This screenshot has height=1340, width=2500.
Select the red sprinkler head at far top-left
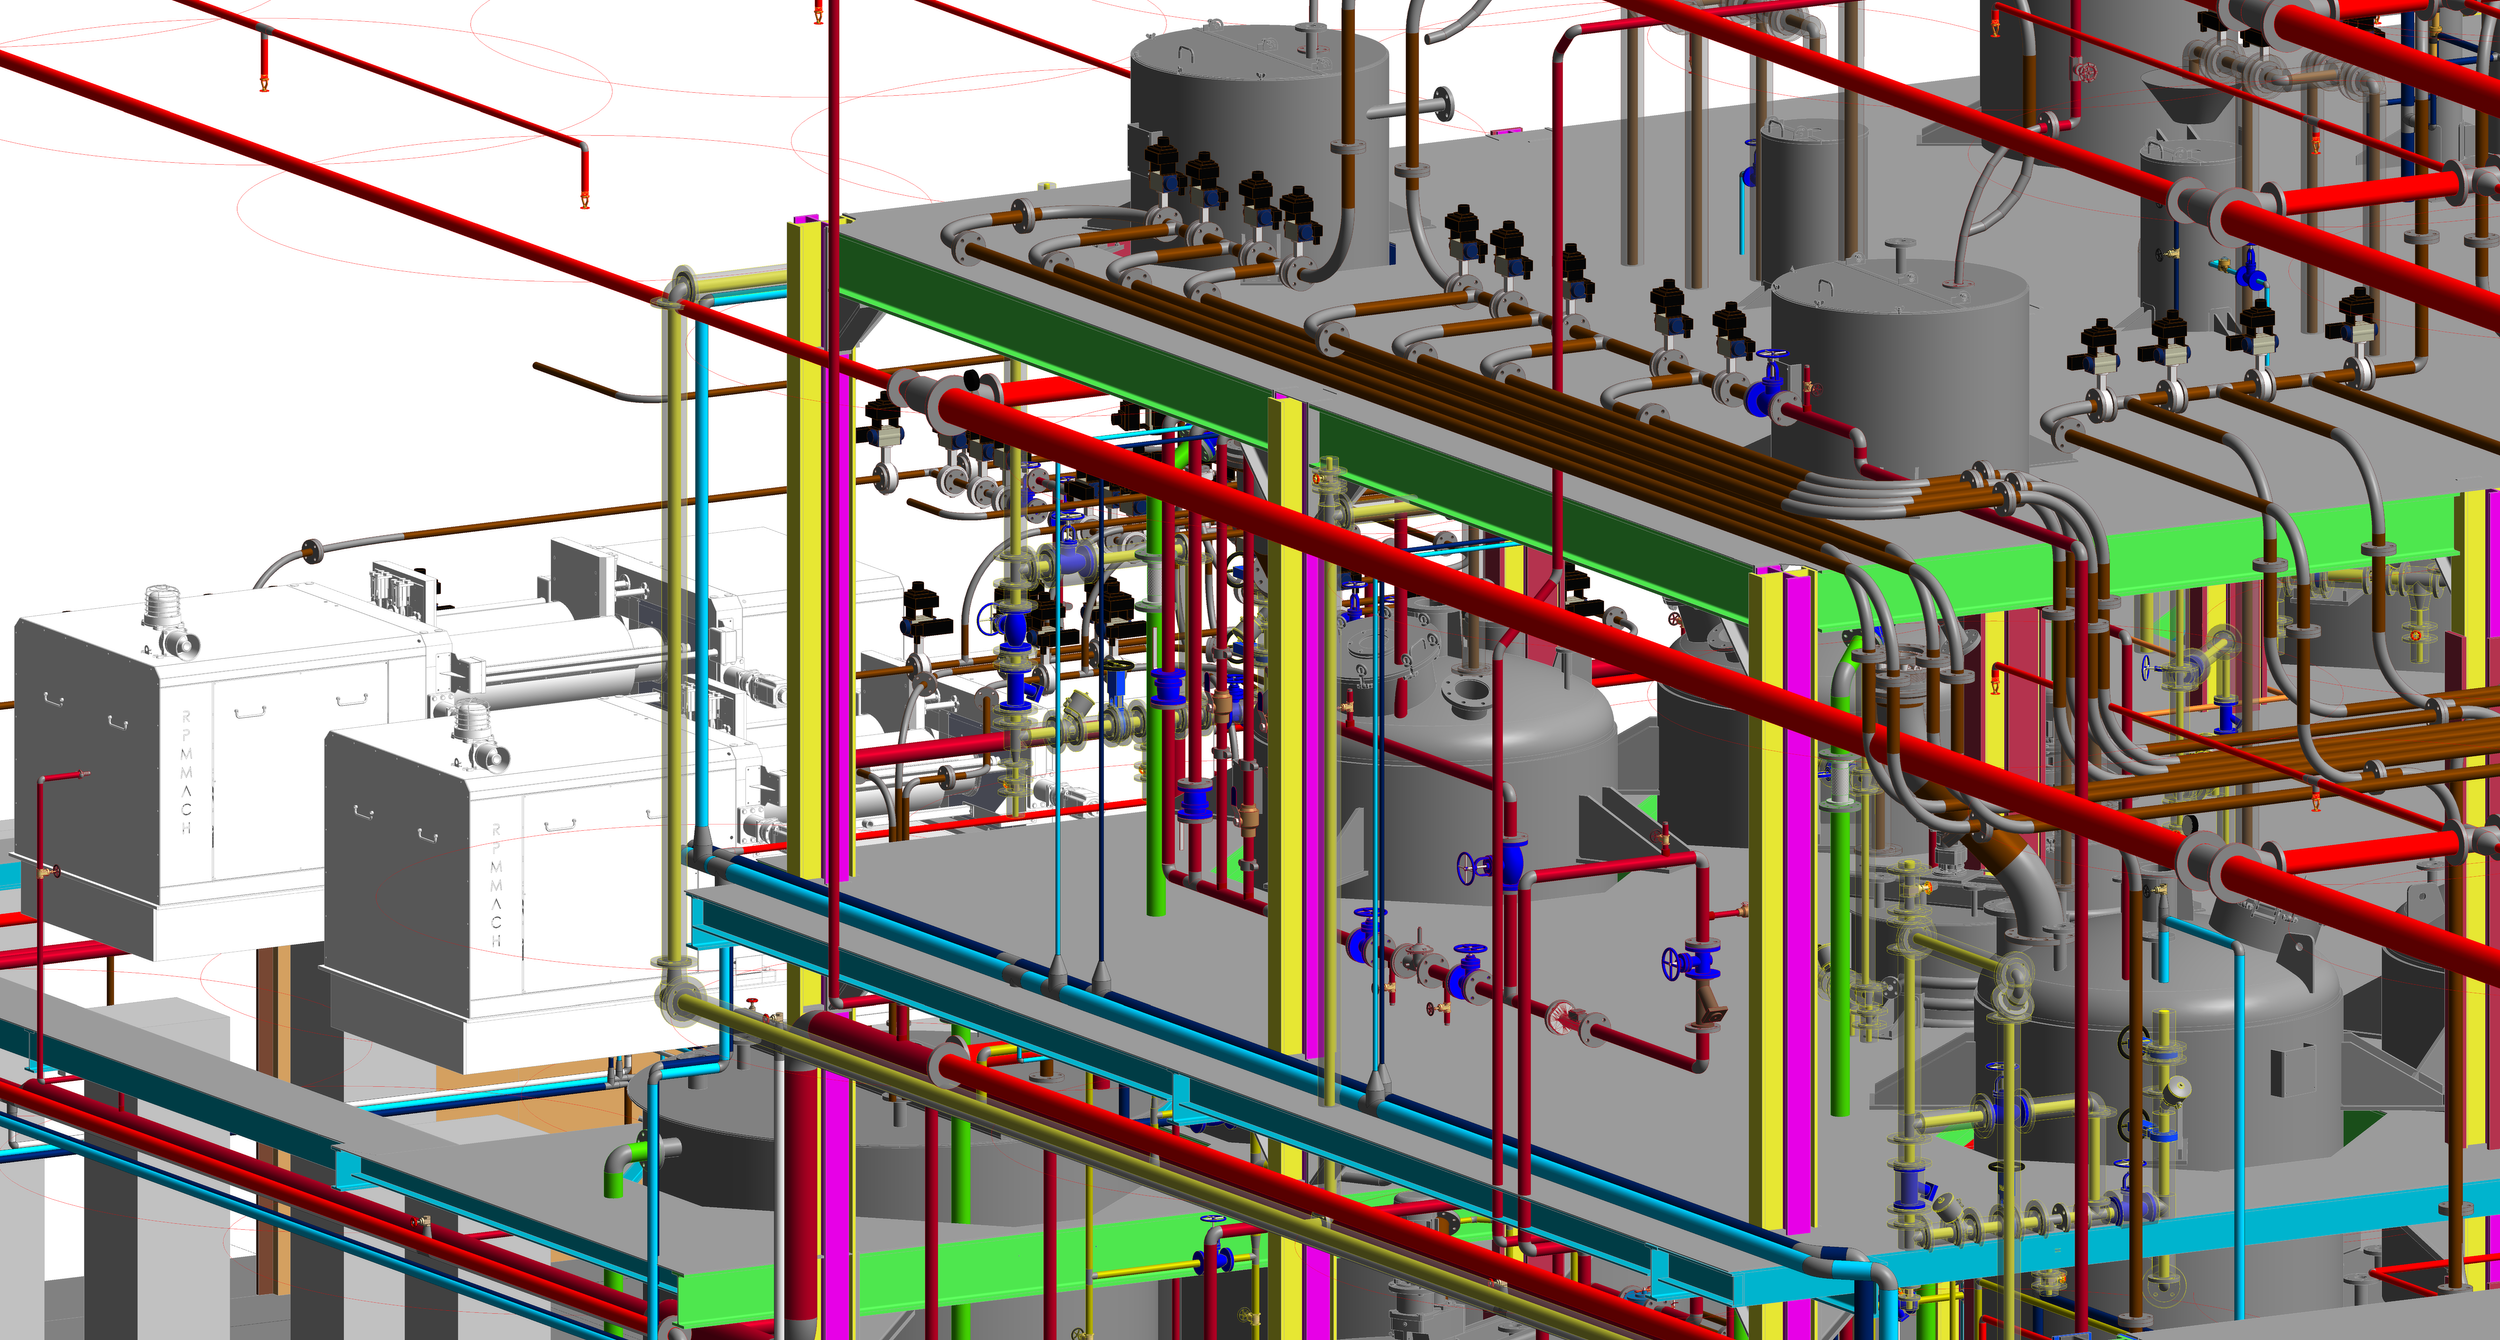click(x=264, y=82)
